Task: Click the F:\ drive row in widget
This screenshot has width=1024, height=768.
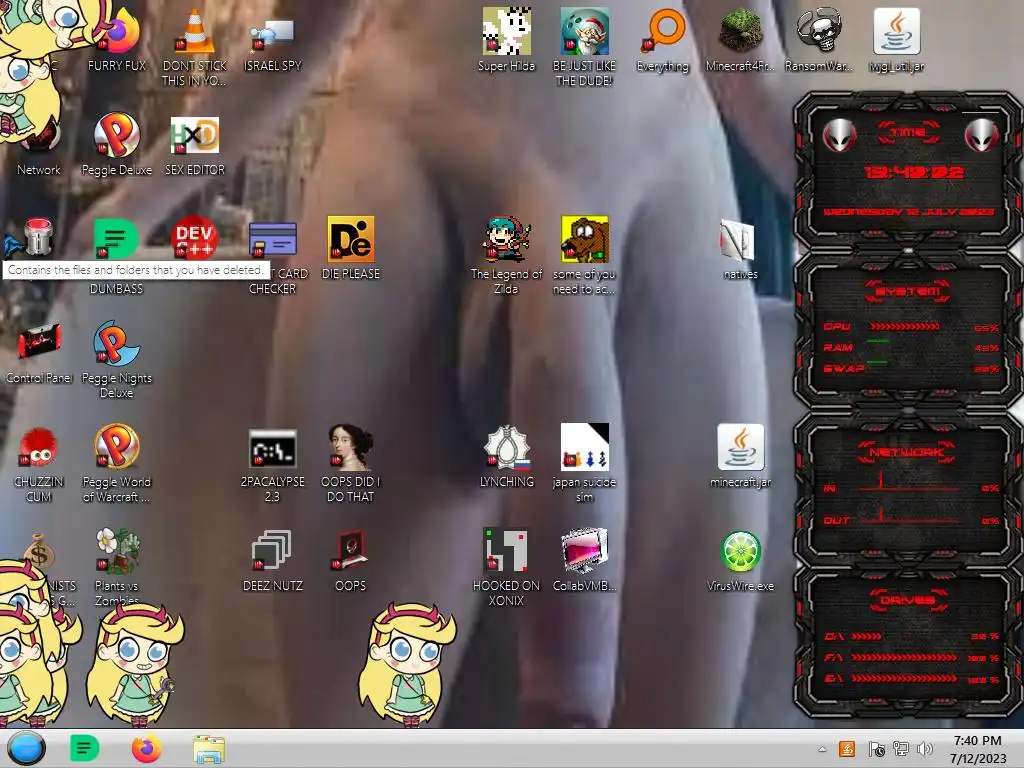Action: click(x=912, y=657)
